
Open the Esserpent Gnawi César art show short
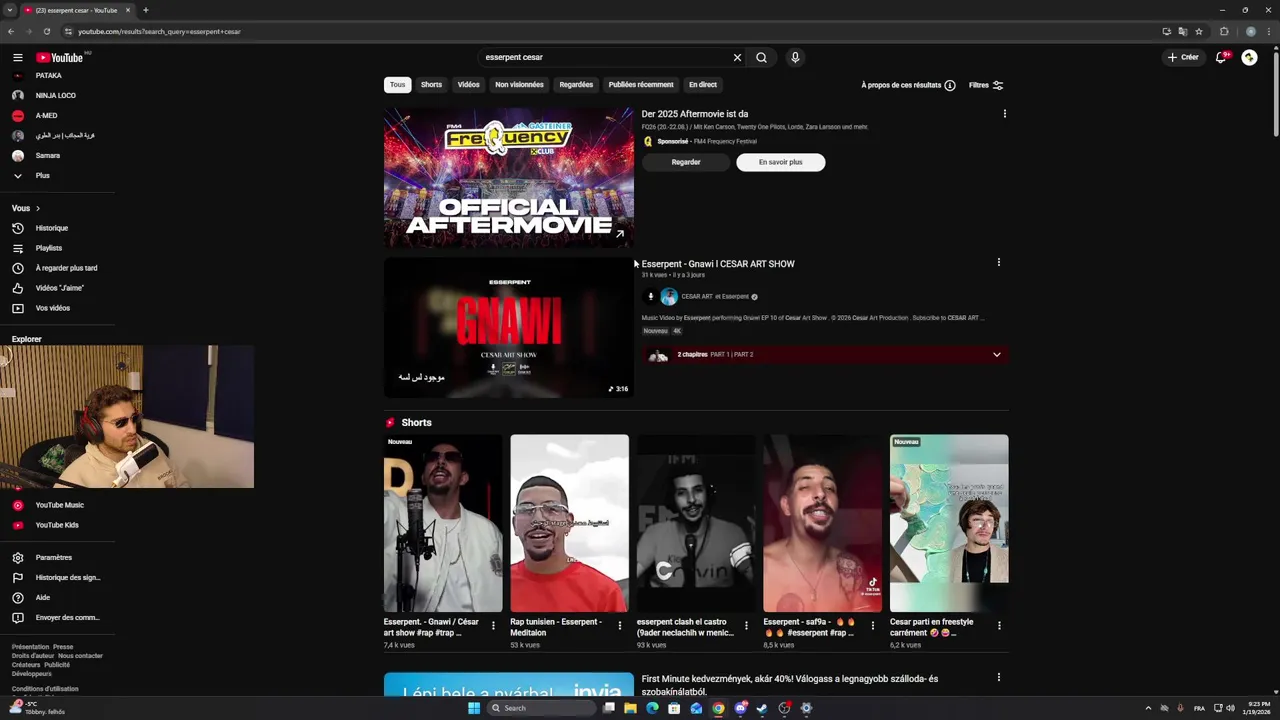pyautogui.click(x=443, y=523)
